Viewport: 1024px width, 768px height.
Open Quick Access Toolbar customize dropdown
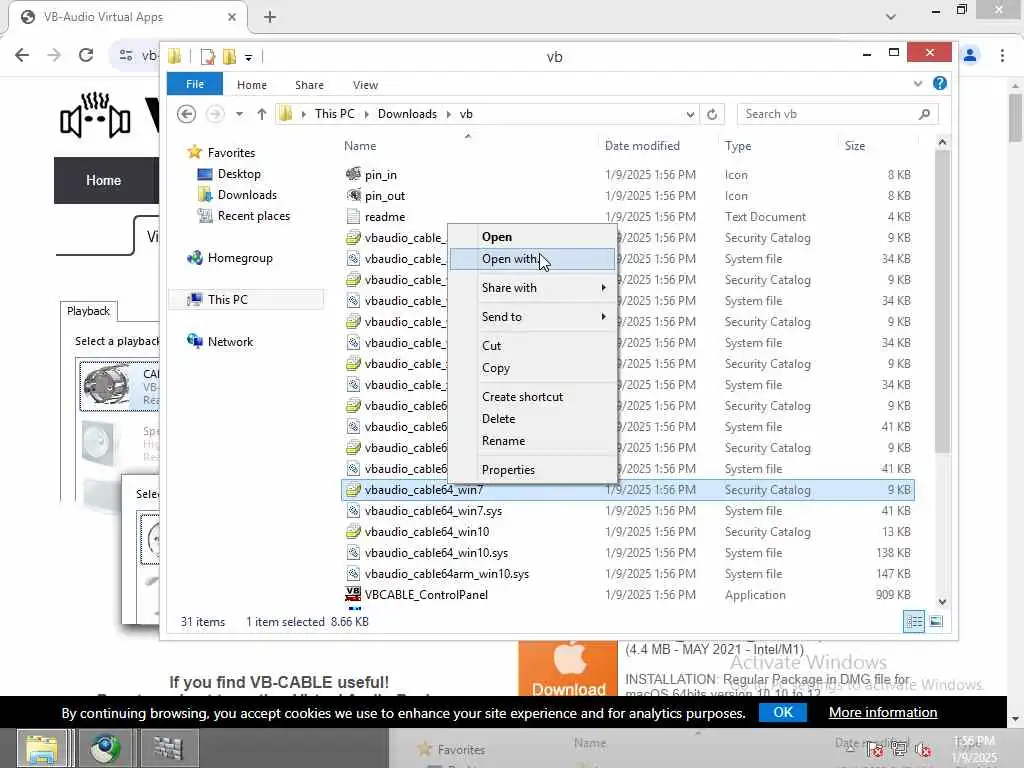pos(248,57)
